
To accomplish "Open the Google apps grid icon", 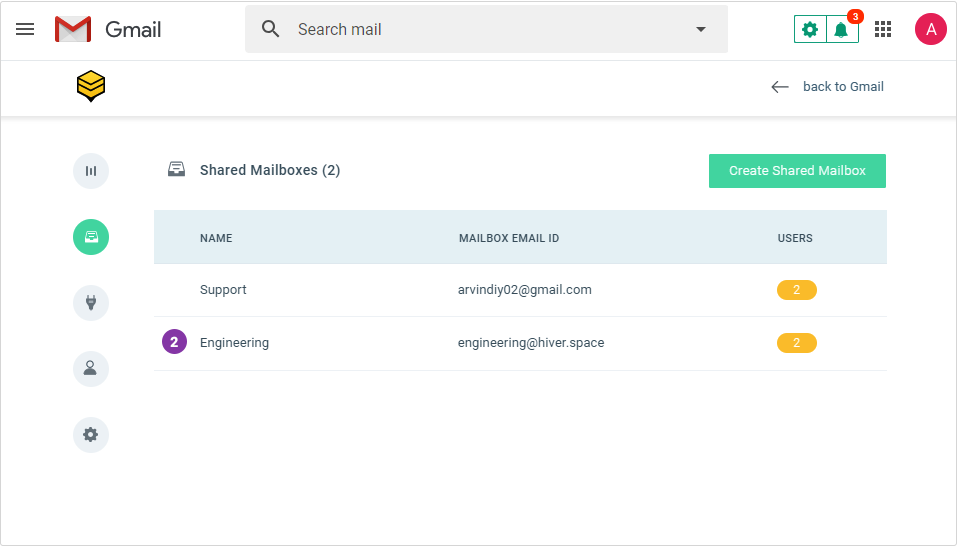I will tap(883, 29).
